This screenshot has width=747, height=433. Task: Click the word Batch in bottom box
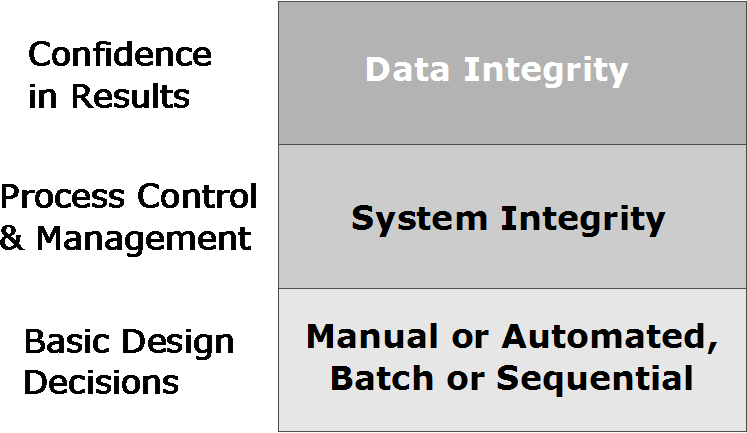pyautogui.click(x=382, y=378)
